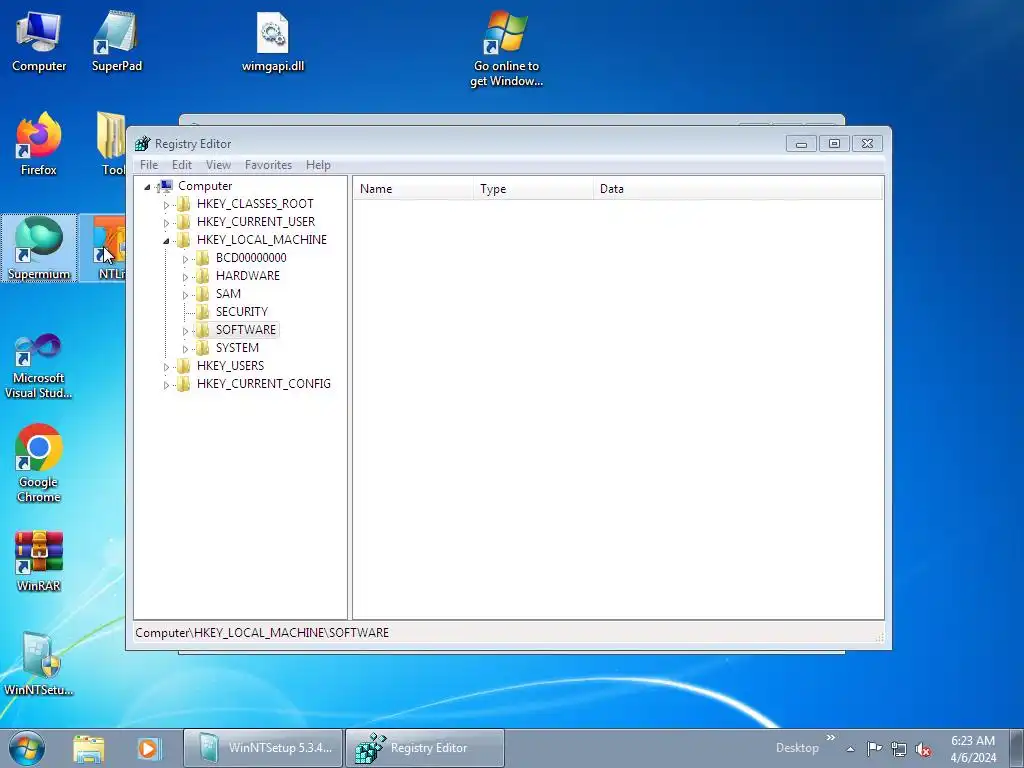The image size is (1024, 768).
Task: Click the Desktop toolbar label
Action: (797, 748)
